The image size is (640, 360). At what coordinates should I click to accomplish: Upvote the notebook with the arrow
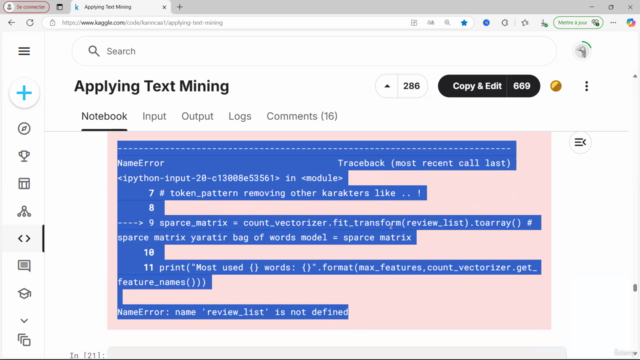[x=387, y=86]
